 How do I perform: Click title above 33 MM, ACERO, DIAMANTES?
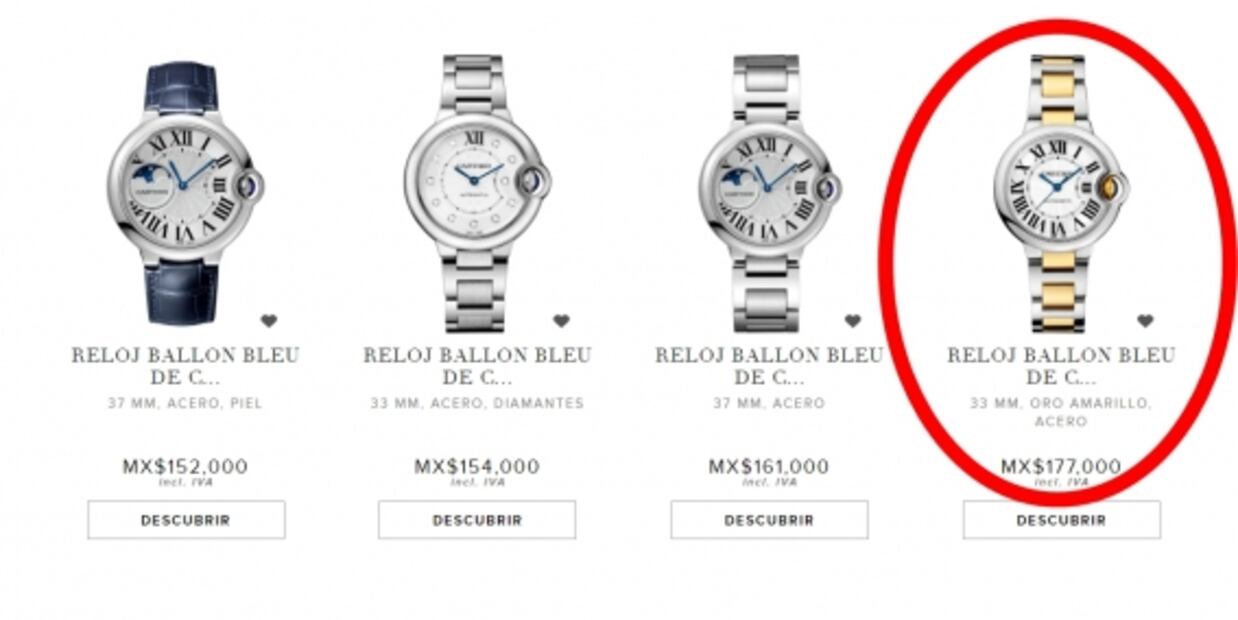[477, 366]
